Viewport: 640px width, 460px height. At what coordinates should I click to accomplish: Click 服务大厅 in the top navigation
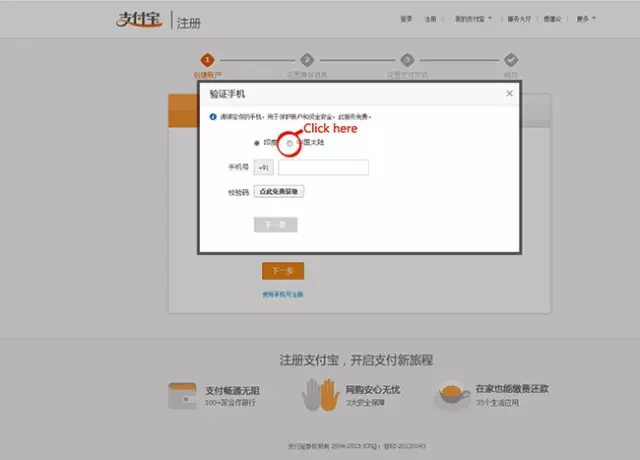(x=519, y=19)
